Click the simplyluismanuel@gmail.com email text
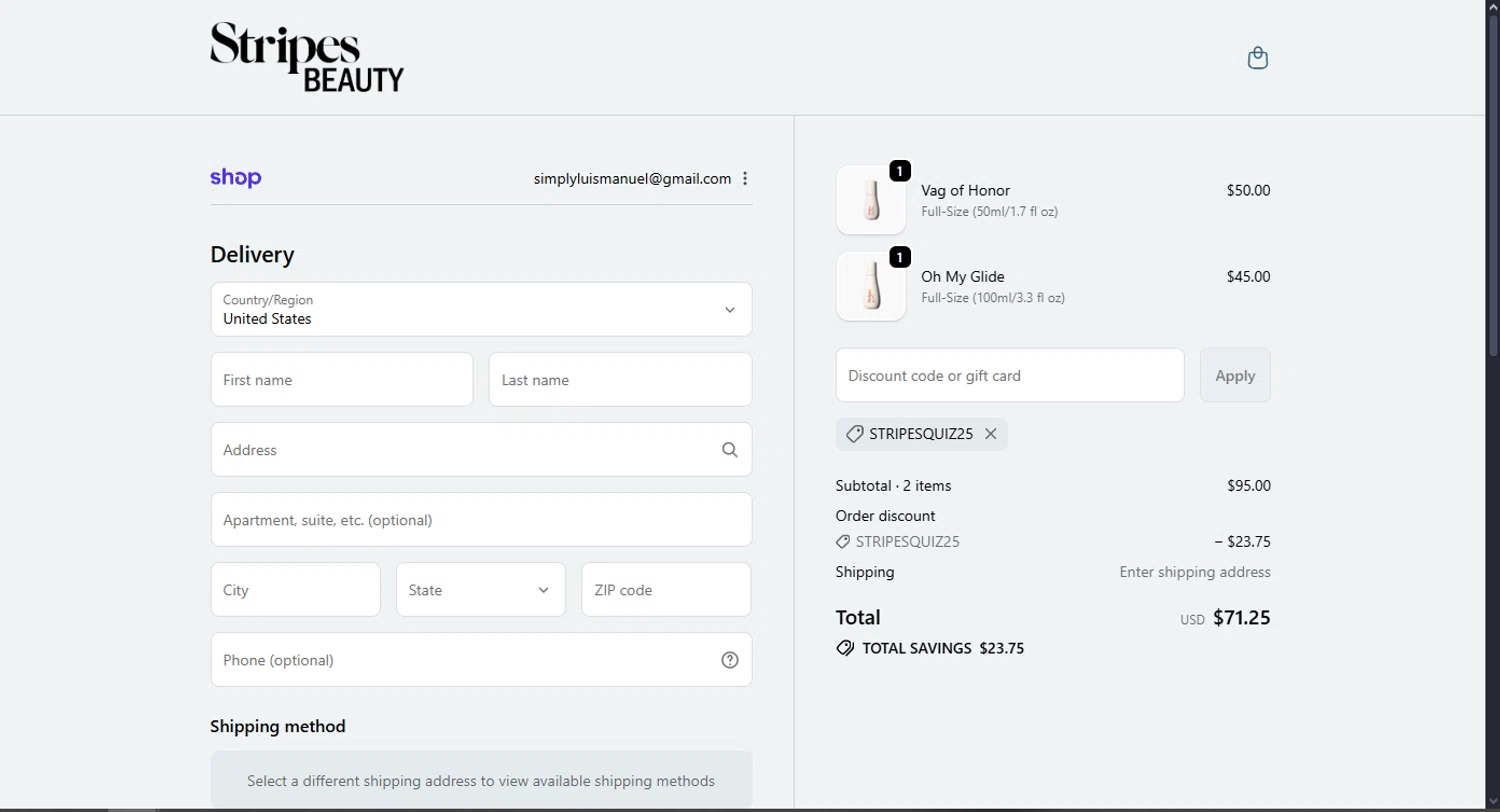Viewport: 1500px width, 812px height. click(632, 179)
